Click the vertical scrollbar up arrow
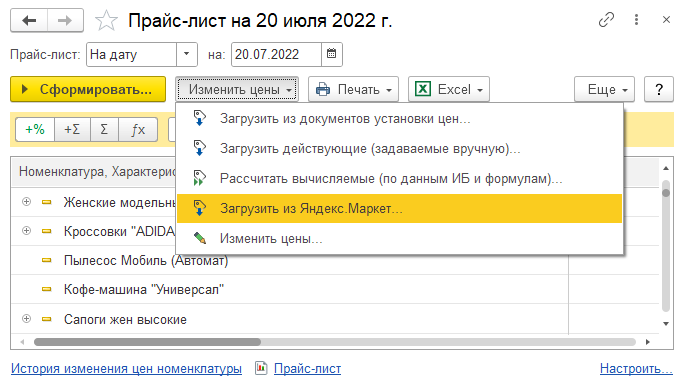688x384 pixels. pyautogui.click(x=666, y=168)
